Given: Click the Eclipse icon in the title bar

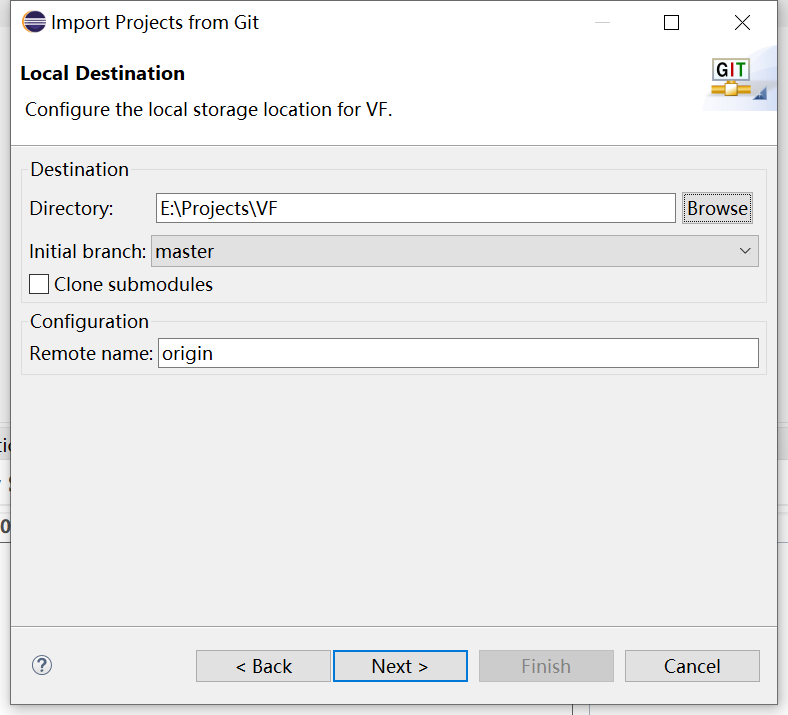Looking at the screenshot, I should click(33, 22).
